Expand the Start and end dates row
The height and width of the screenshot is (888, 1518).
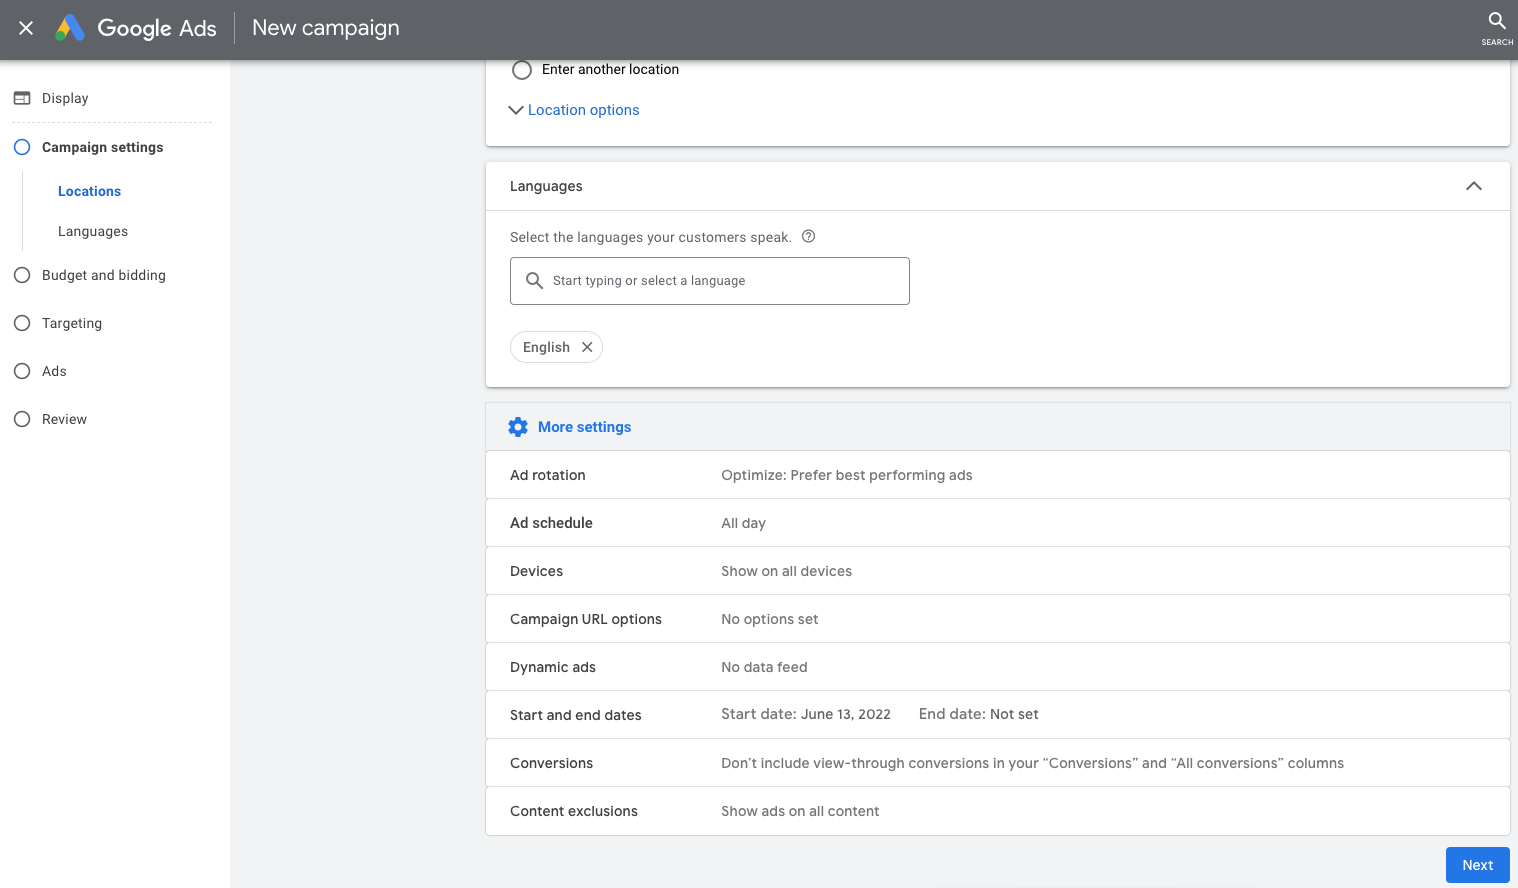coord(997,715)
